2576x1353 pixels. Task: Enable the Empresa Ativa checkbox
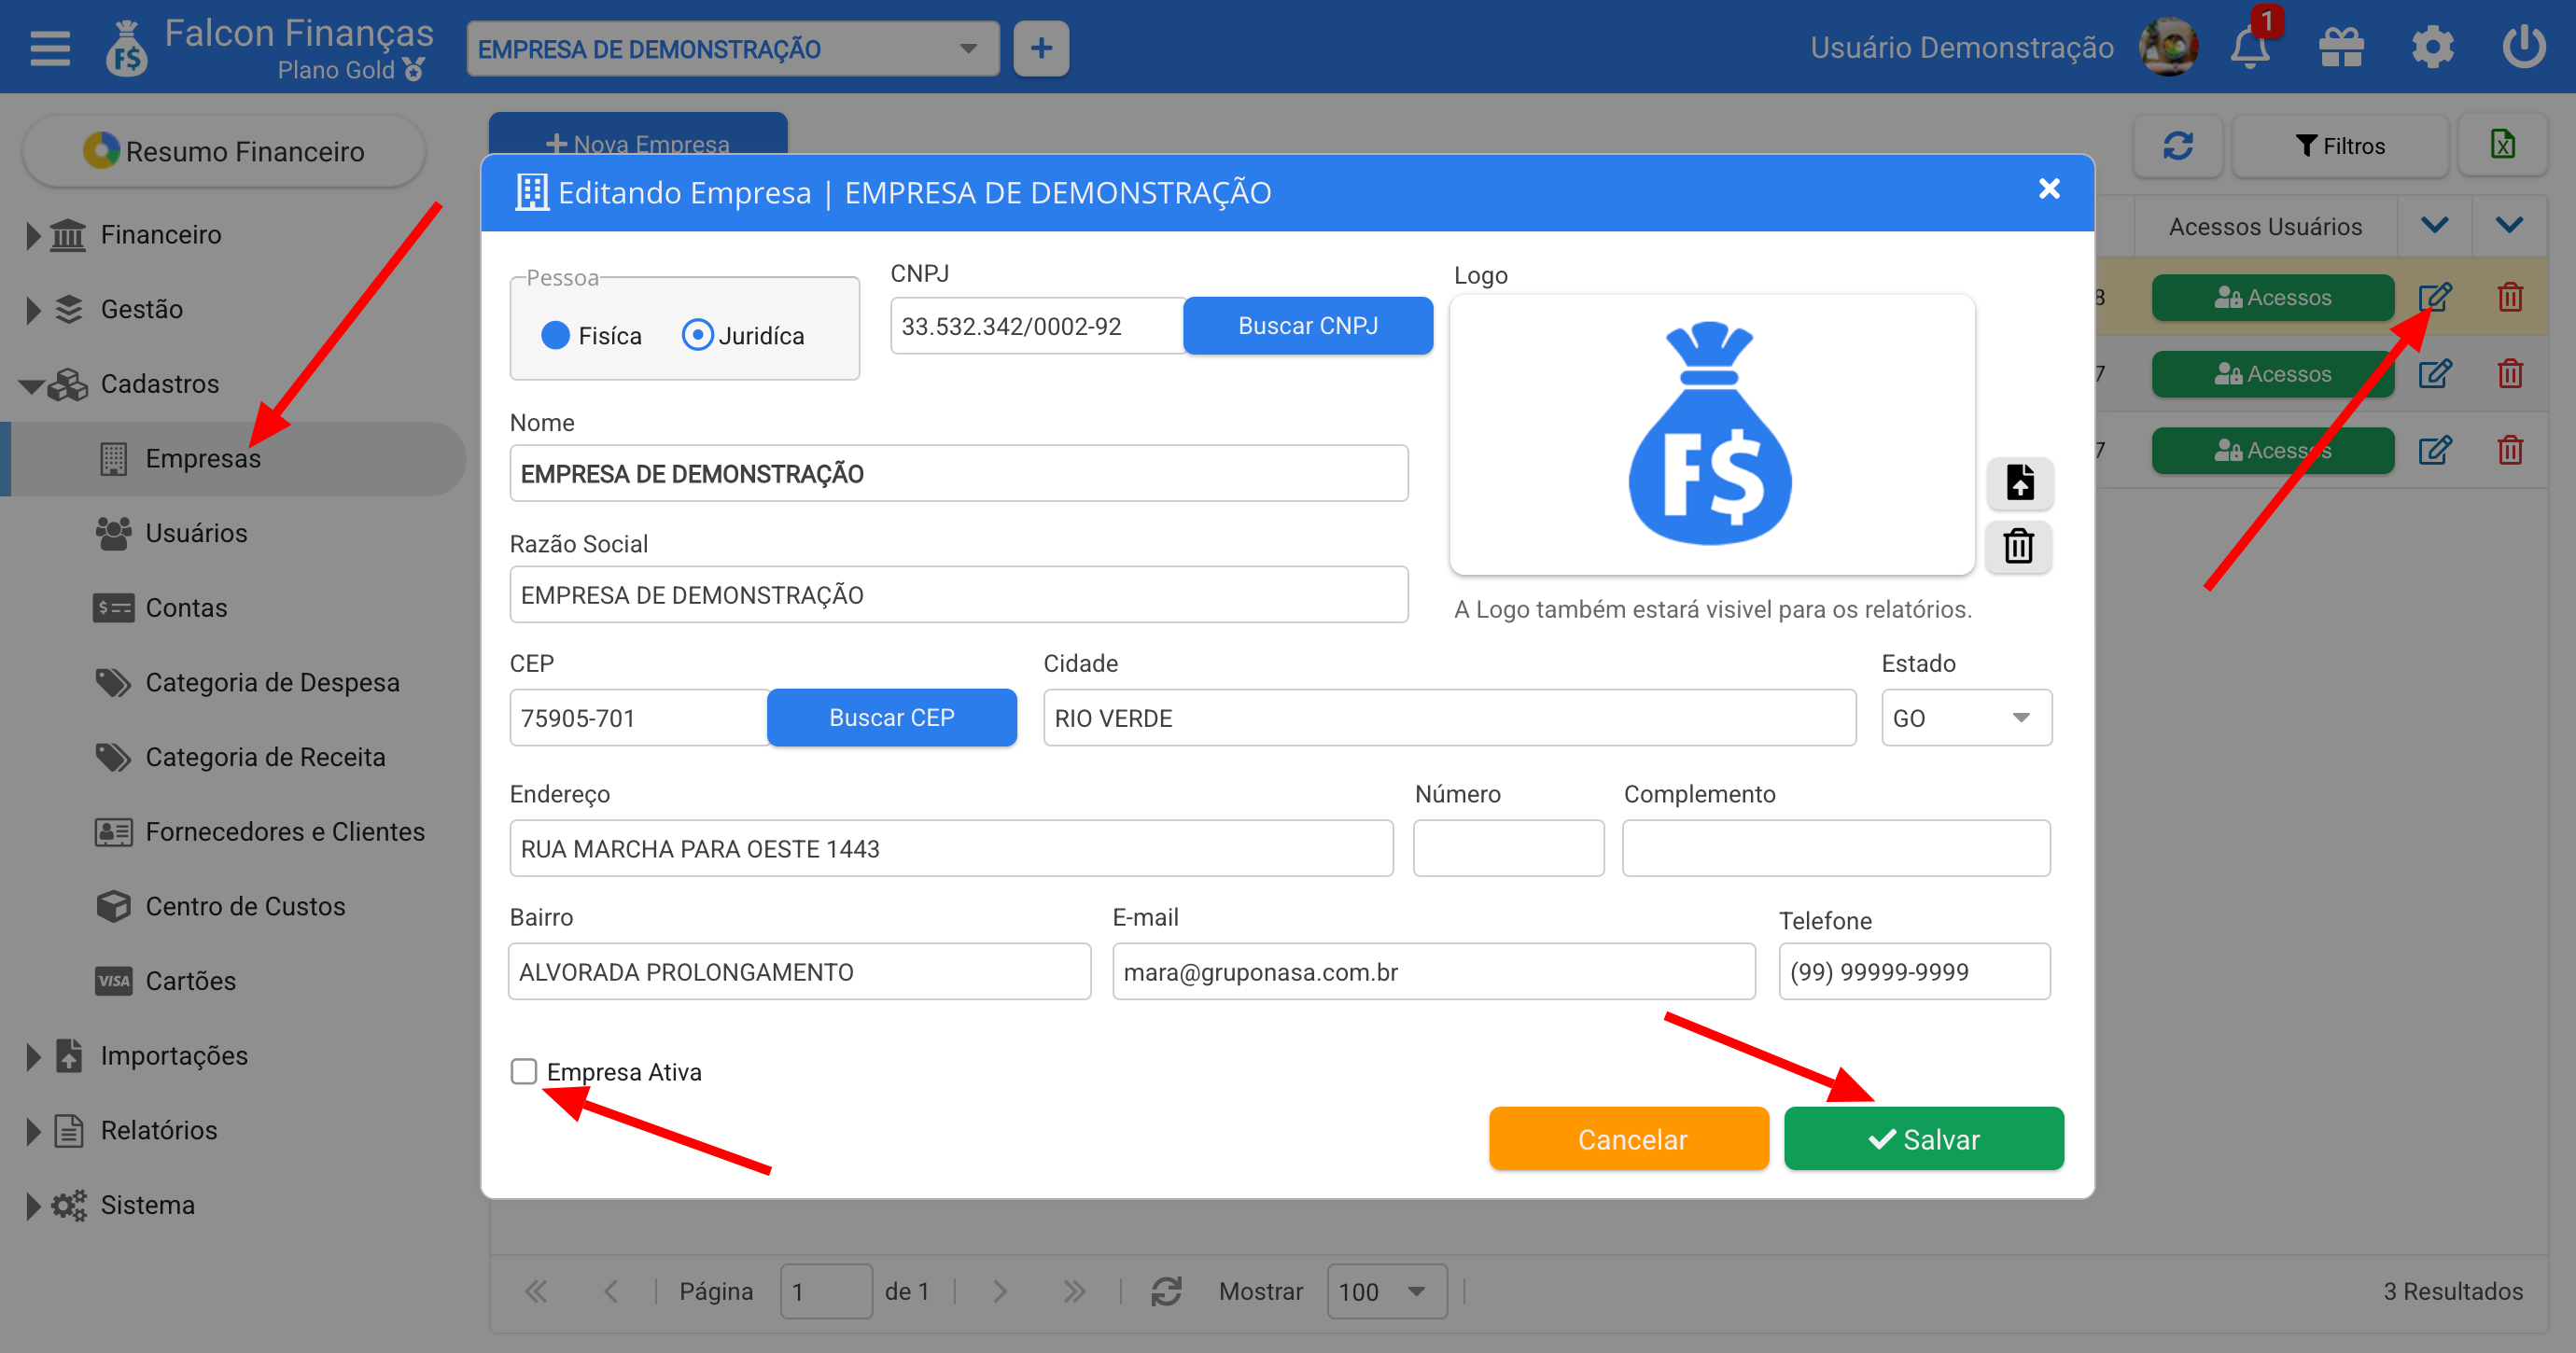point(523,1071)
